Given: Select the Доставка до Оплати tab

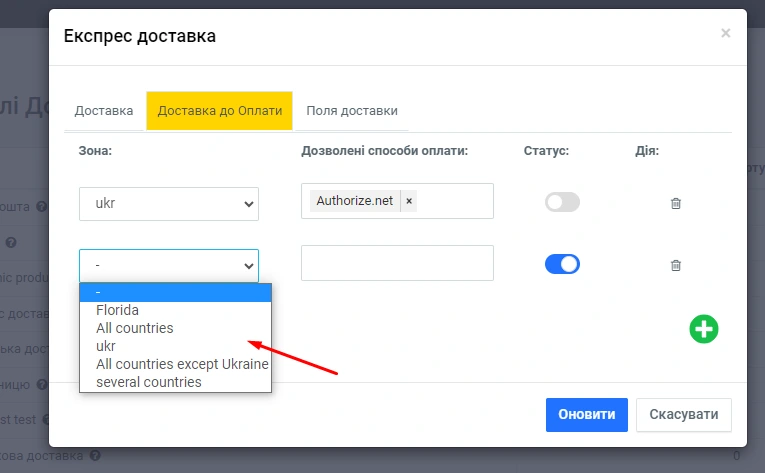Looking at the screenshot, I should point(219,111).
